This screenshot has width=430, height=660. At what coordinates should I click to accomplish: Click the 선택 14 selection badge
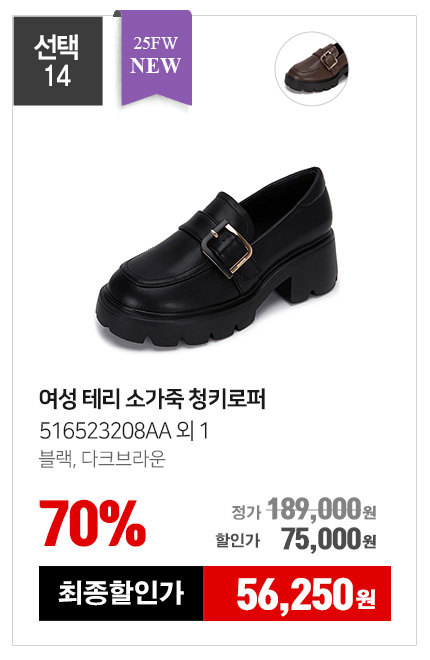tap(58, 61)
